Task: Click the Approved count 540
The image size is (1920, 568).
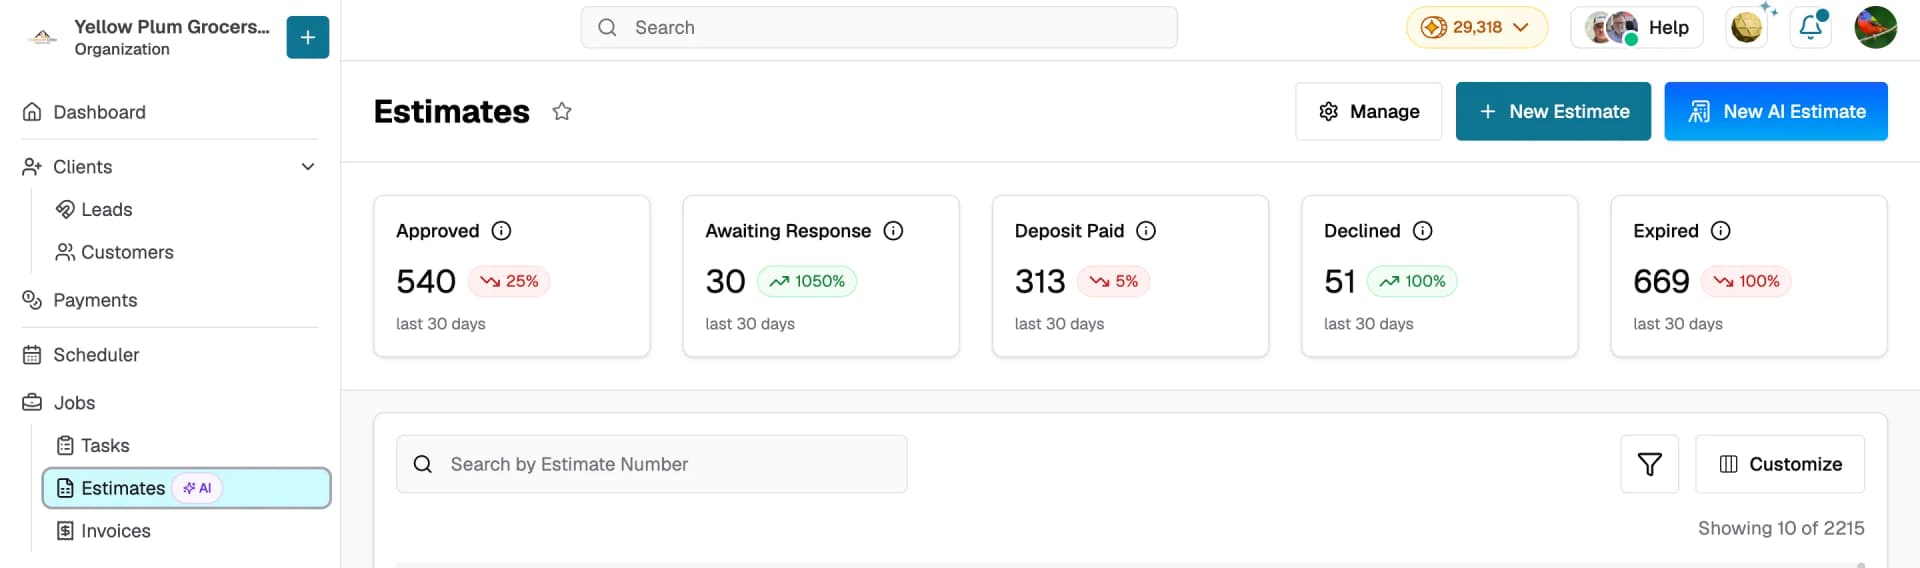Action: coord(426,281)
